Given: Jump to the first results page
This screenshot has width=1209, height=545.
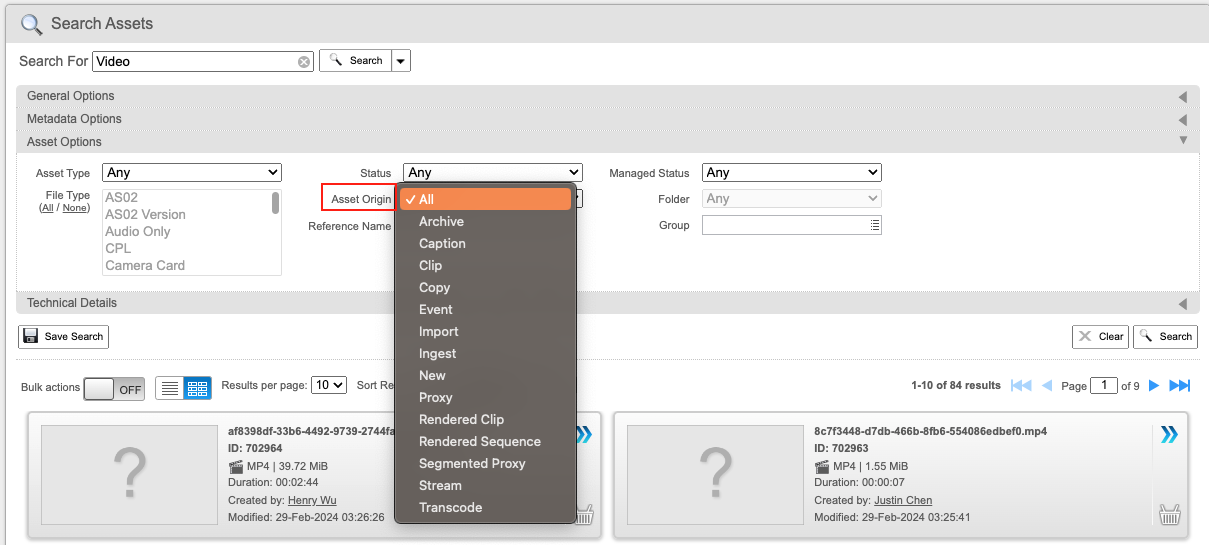Looking at the screenshot, I should 1021,386.
